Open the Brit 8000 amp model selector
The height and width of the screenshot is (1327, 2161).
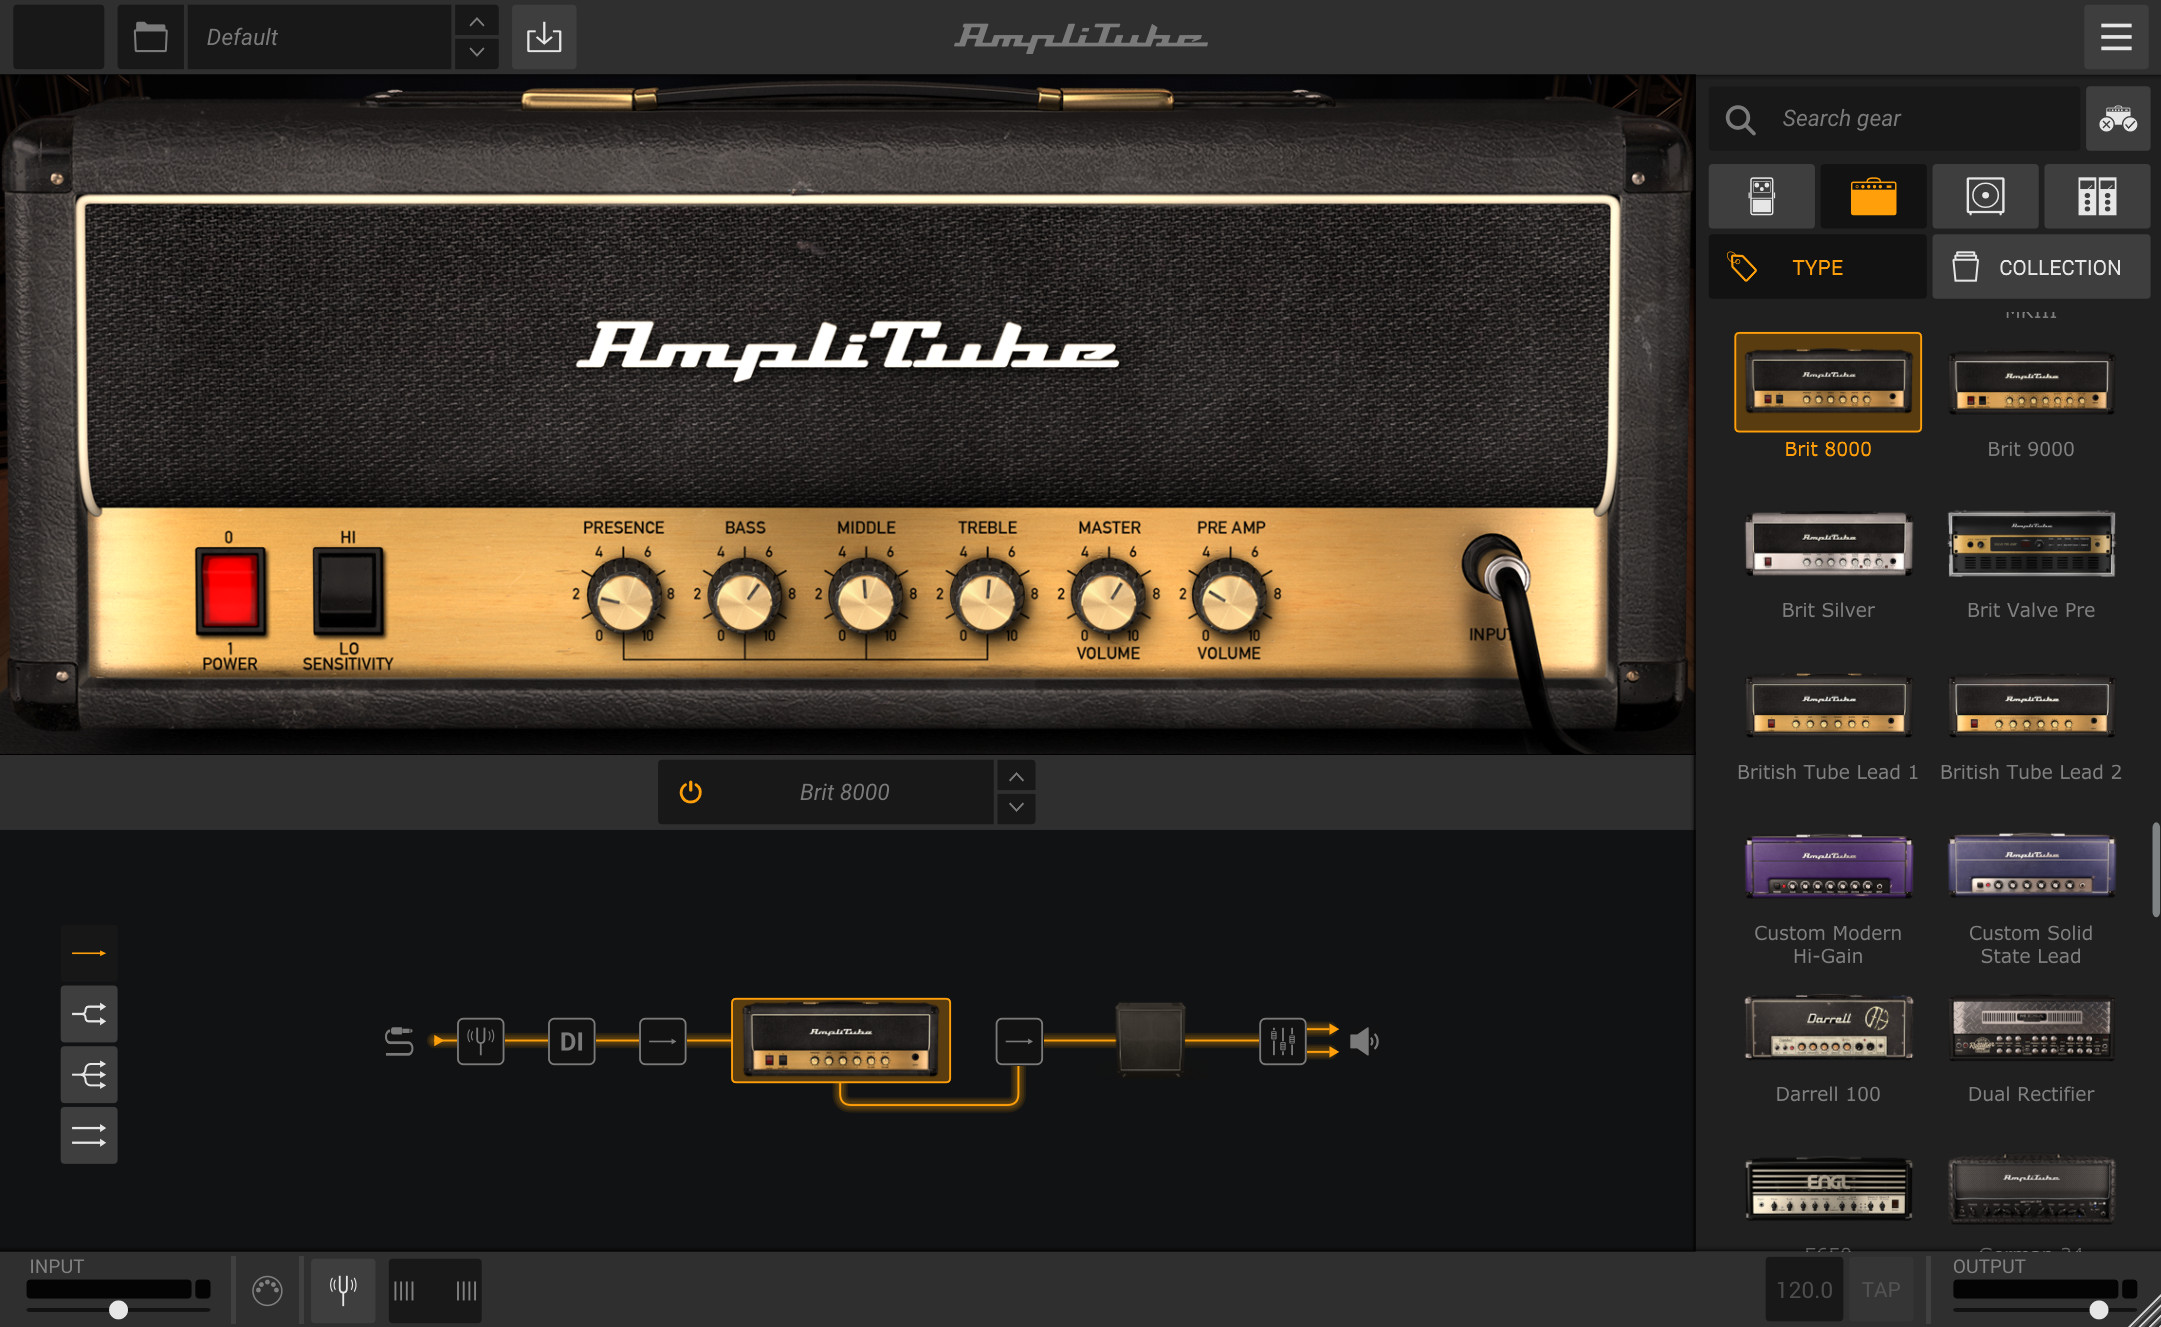tap(845, 792)
